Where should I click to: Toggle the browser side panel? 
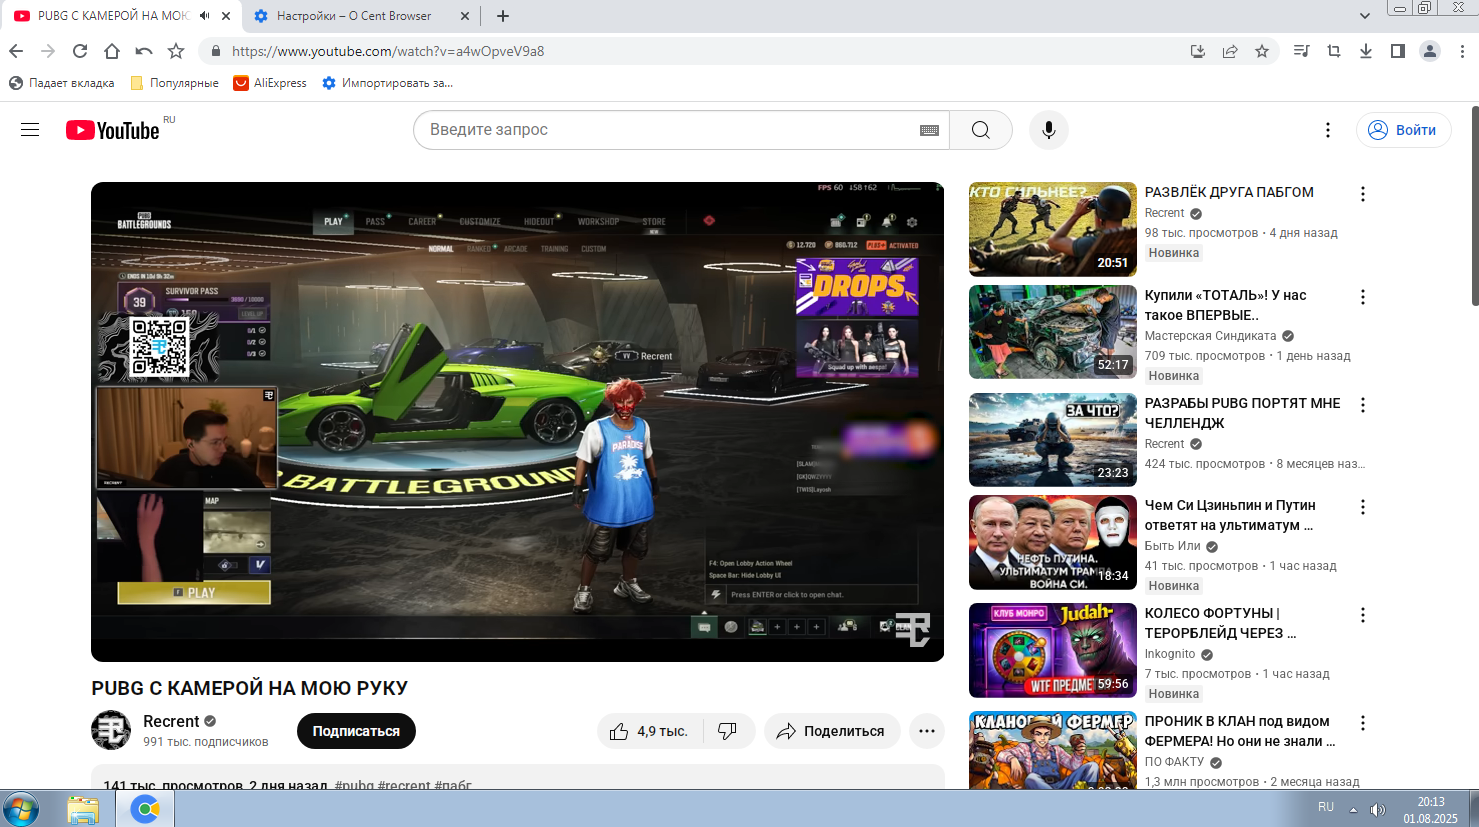coord(1397,51)
